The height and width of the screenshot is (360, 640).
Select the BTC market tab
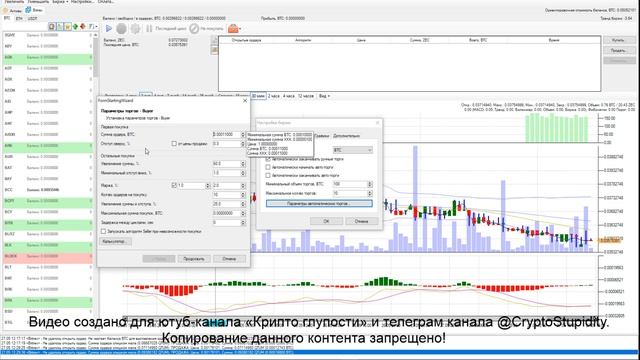7,18
